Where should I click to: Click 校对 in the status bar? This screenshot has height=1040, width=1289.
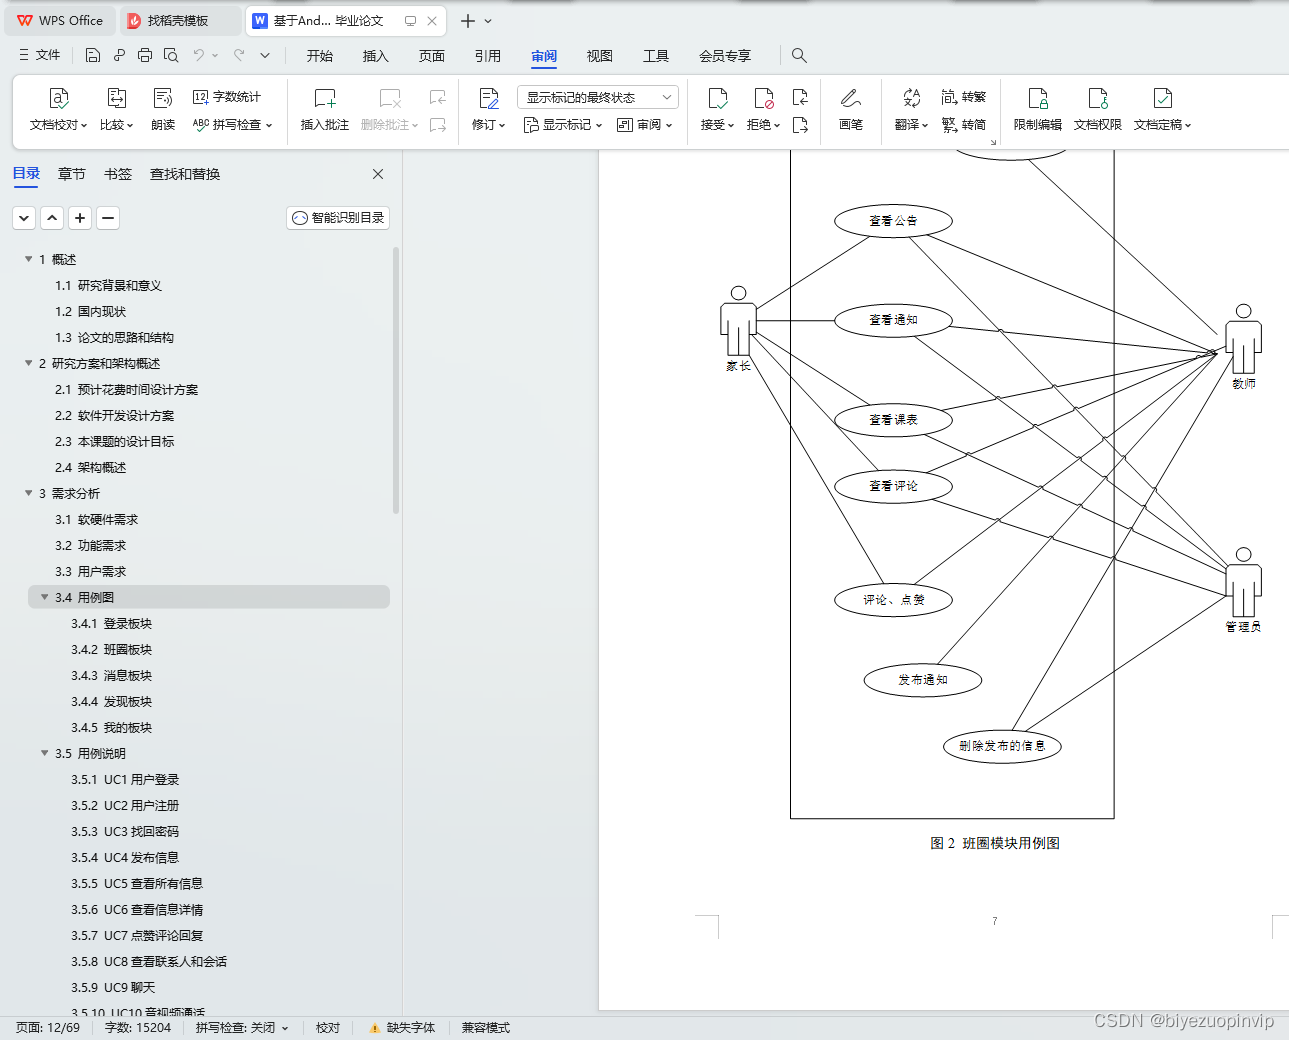tap(328, 1028)
